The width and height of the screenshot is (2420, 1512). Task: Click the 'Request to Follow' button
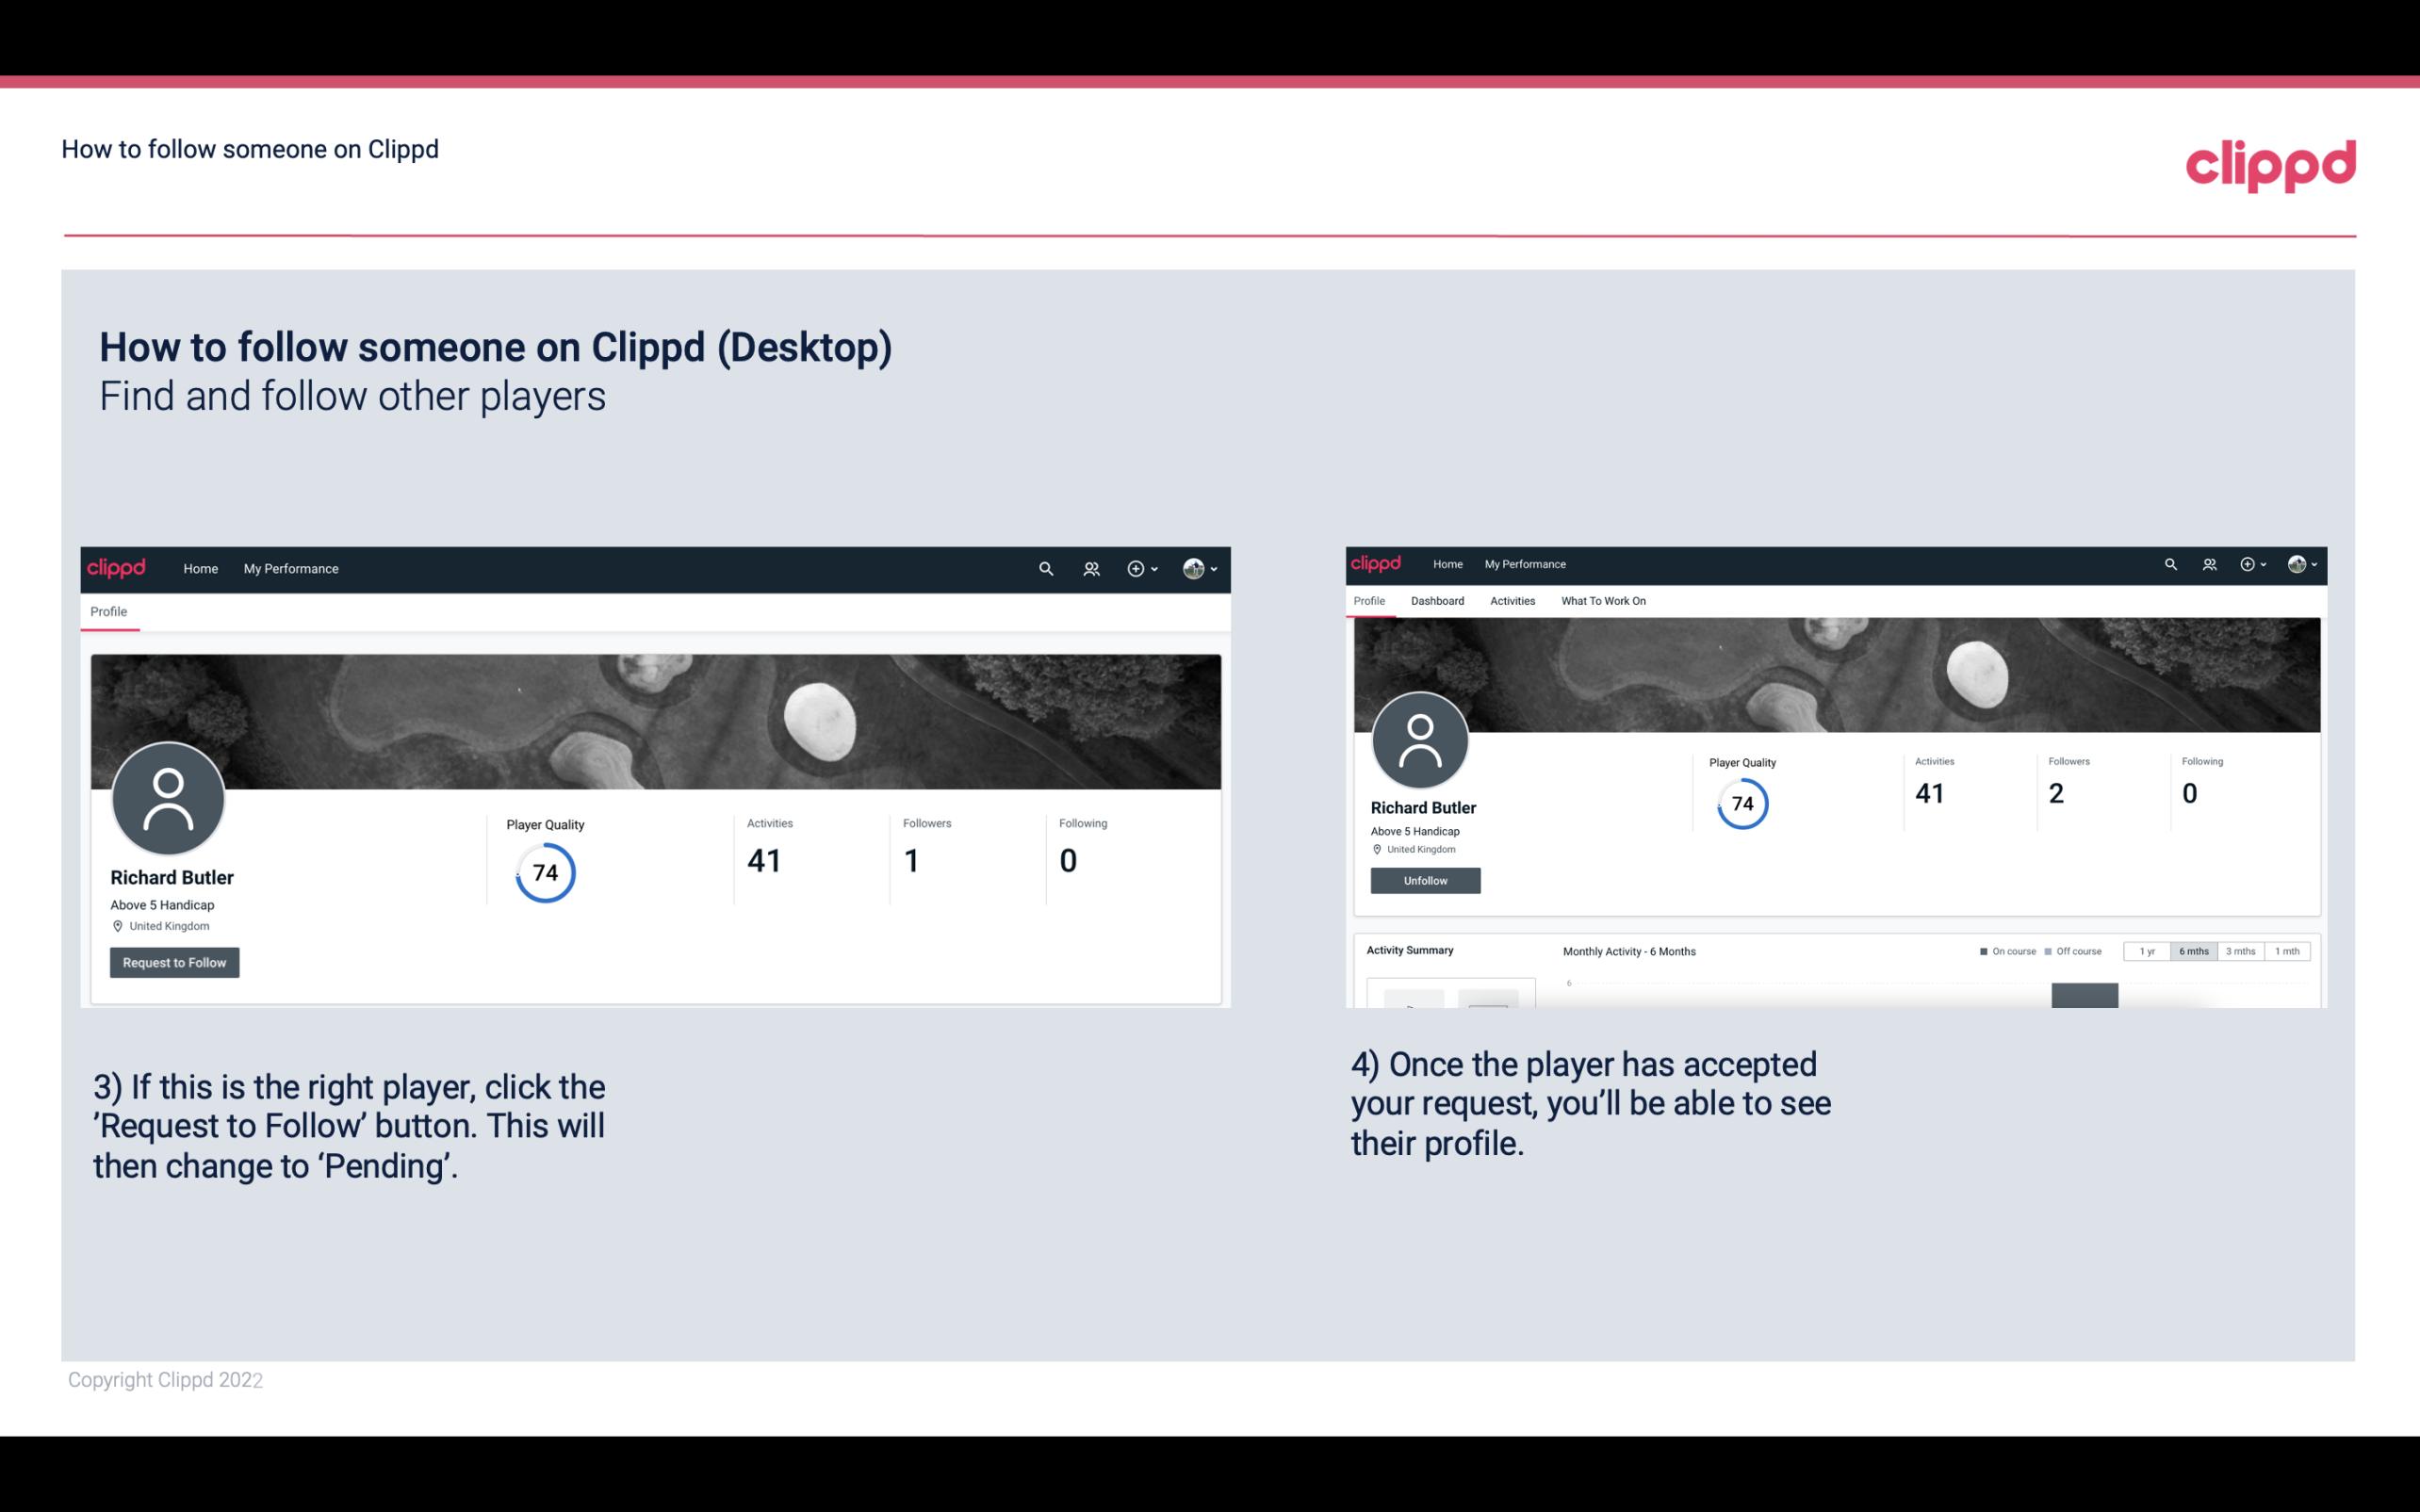coord(174,962)
